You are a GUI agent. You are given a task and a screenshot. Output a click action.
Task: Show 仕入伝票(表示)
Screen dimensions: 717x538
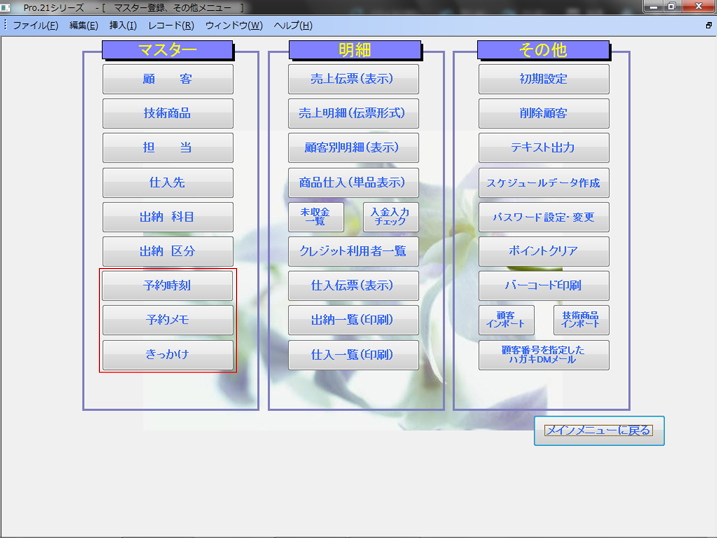[x=353, y=286]
